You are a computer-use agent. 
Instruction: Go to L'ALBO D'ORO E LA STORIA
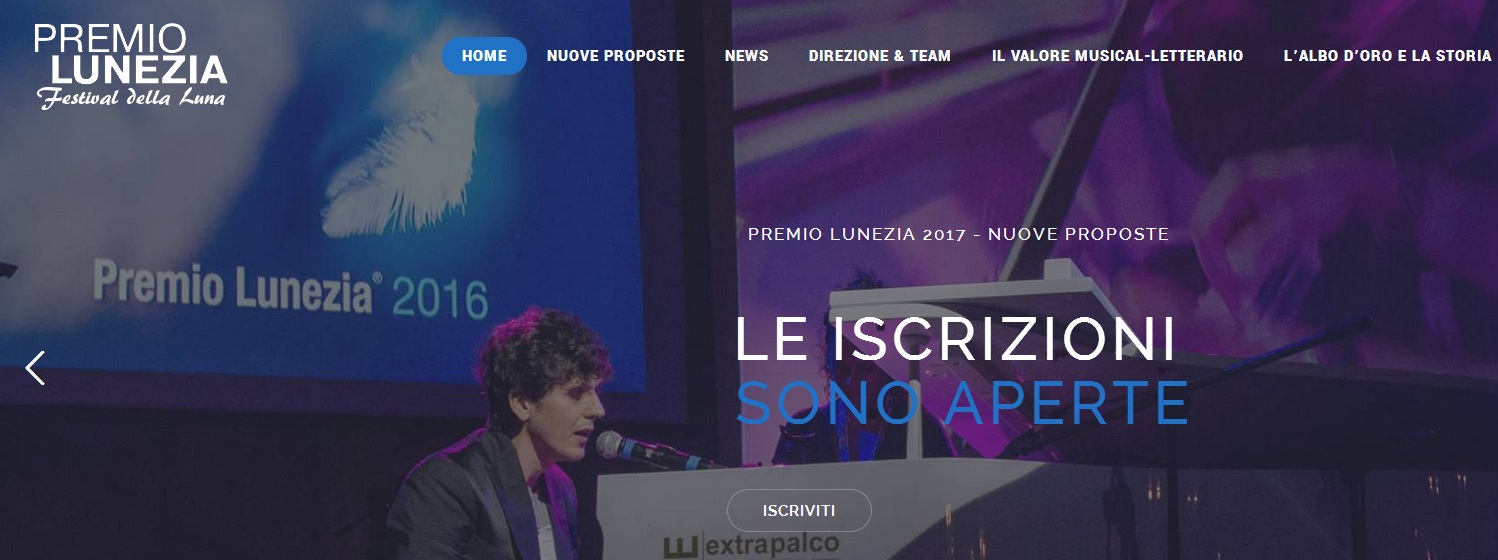(1388, 56)
